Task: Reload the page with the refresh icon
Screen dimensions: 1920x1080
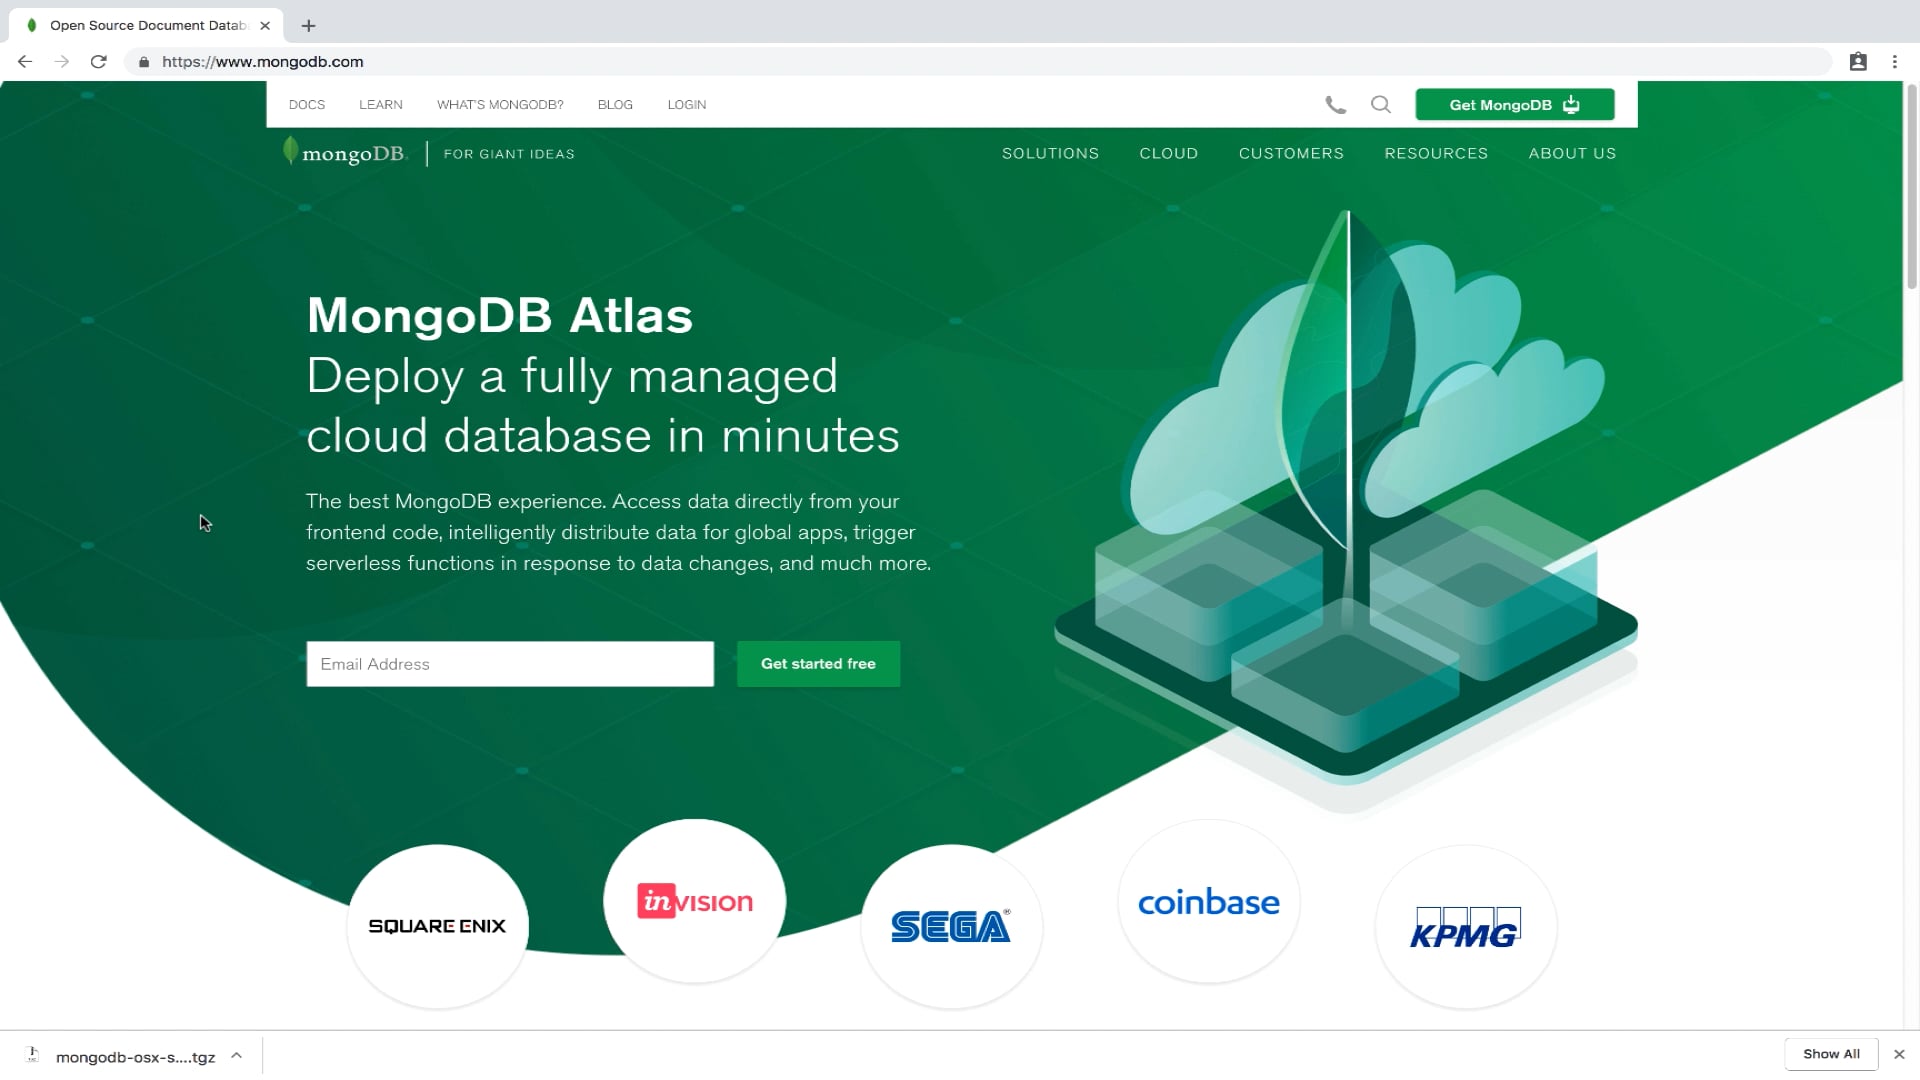Action: pos(98,62)
